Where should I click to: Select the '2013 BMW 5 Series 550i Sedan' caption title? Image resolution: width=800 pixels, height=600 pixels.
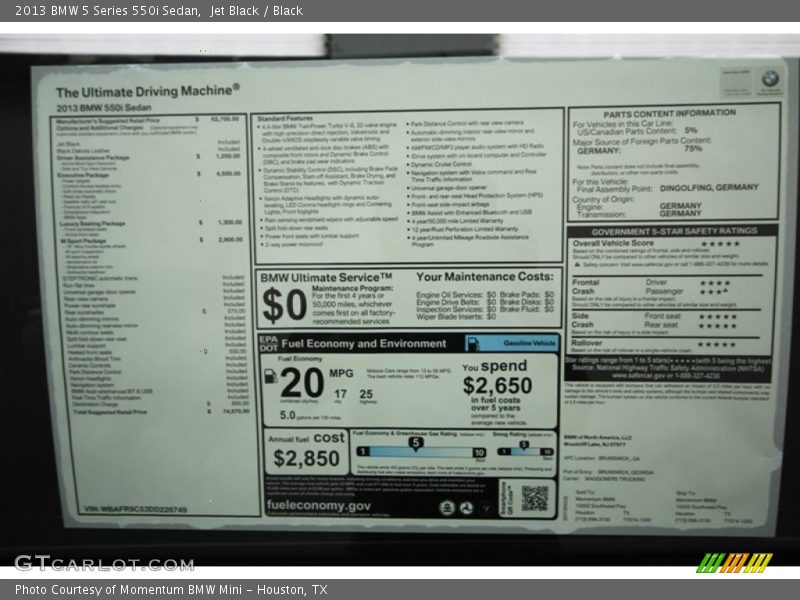point(107,11)
